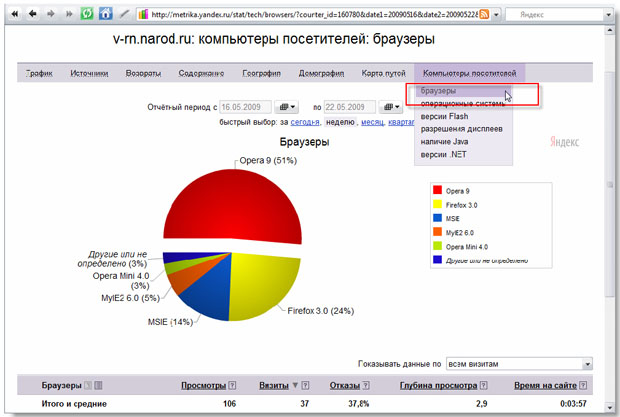Screen dimensions: 620x417
Task: Sort table by Визиты column
Action: 274,385
